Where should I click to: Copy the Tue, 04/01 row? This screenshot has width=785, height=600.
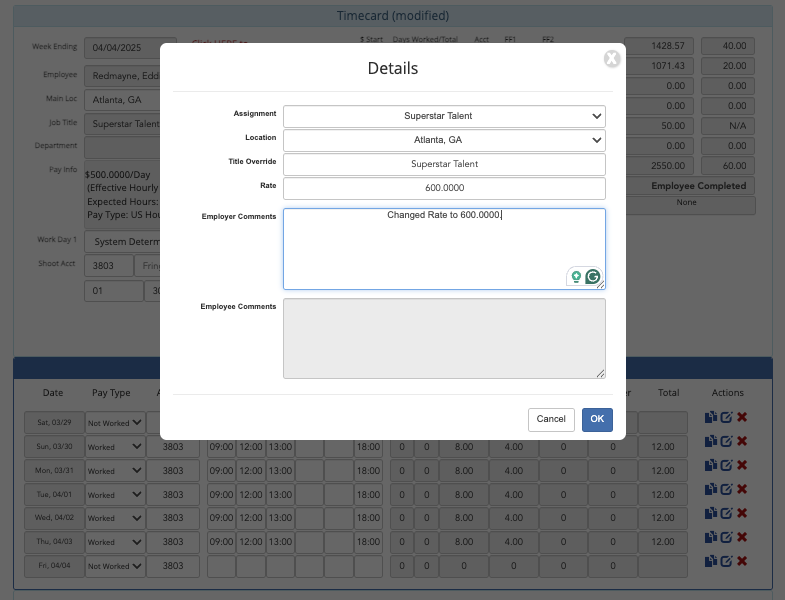click(x=711, y=489)
